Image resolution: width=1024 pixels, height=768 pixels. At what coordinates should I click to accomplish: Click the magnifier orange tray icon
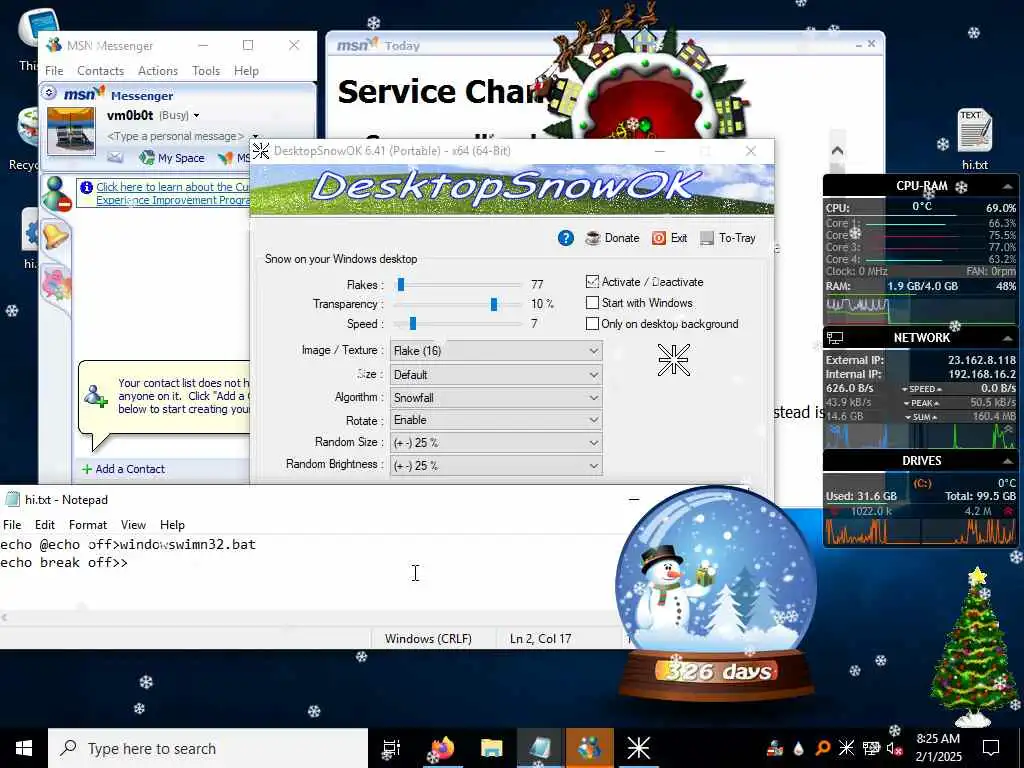tap(822, 748)
